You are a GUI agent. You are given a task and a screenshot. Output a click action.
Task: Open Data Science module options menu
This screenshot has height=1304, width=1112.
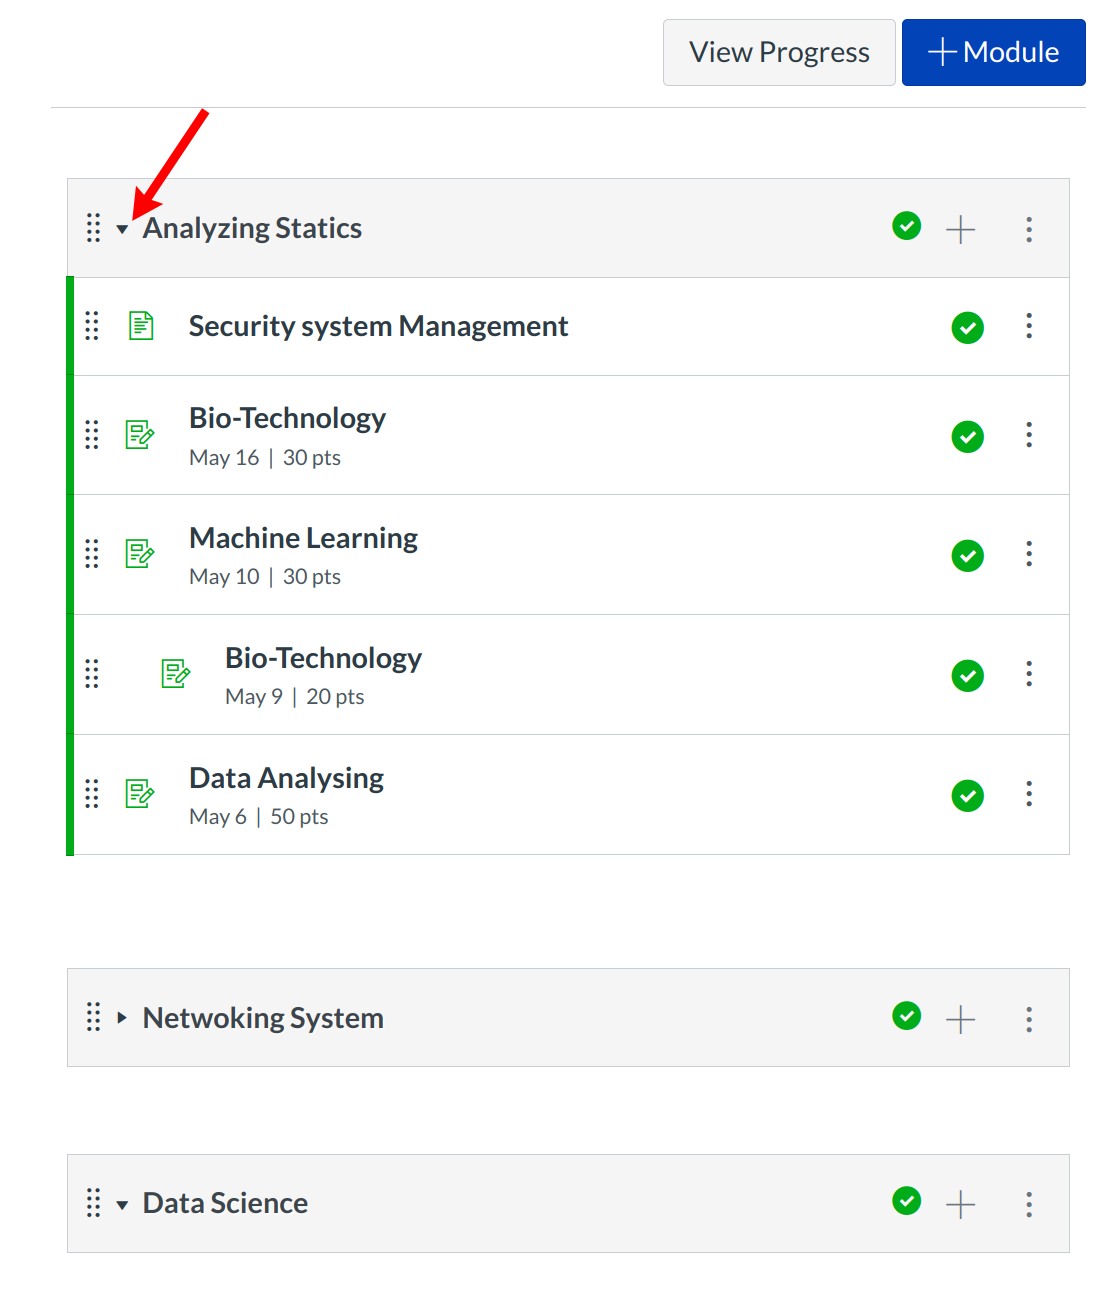pyautogui.click(x=1028, y=1204)
